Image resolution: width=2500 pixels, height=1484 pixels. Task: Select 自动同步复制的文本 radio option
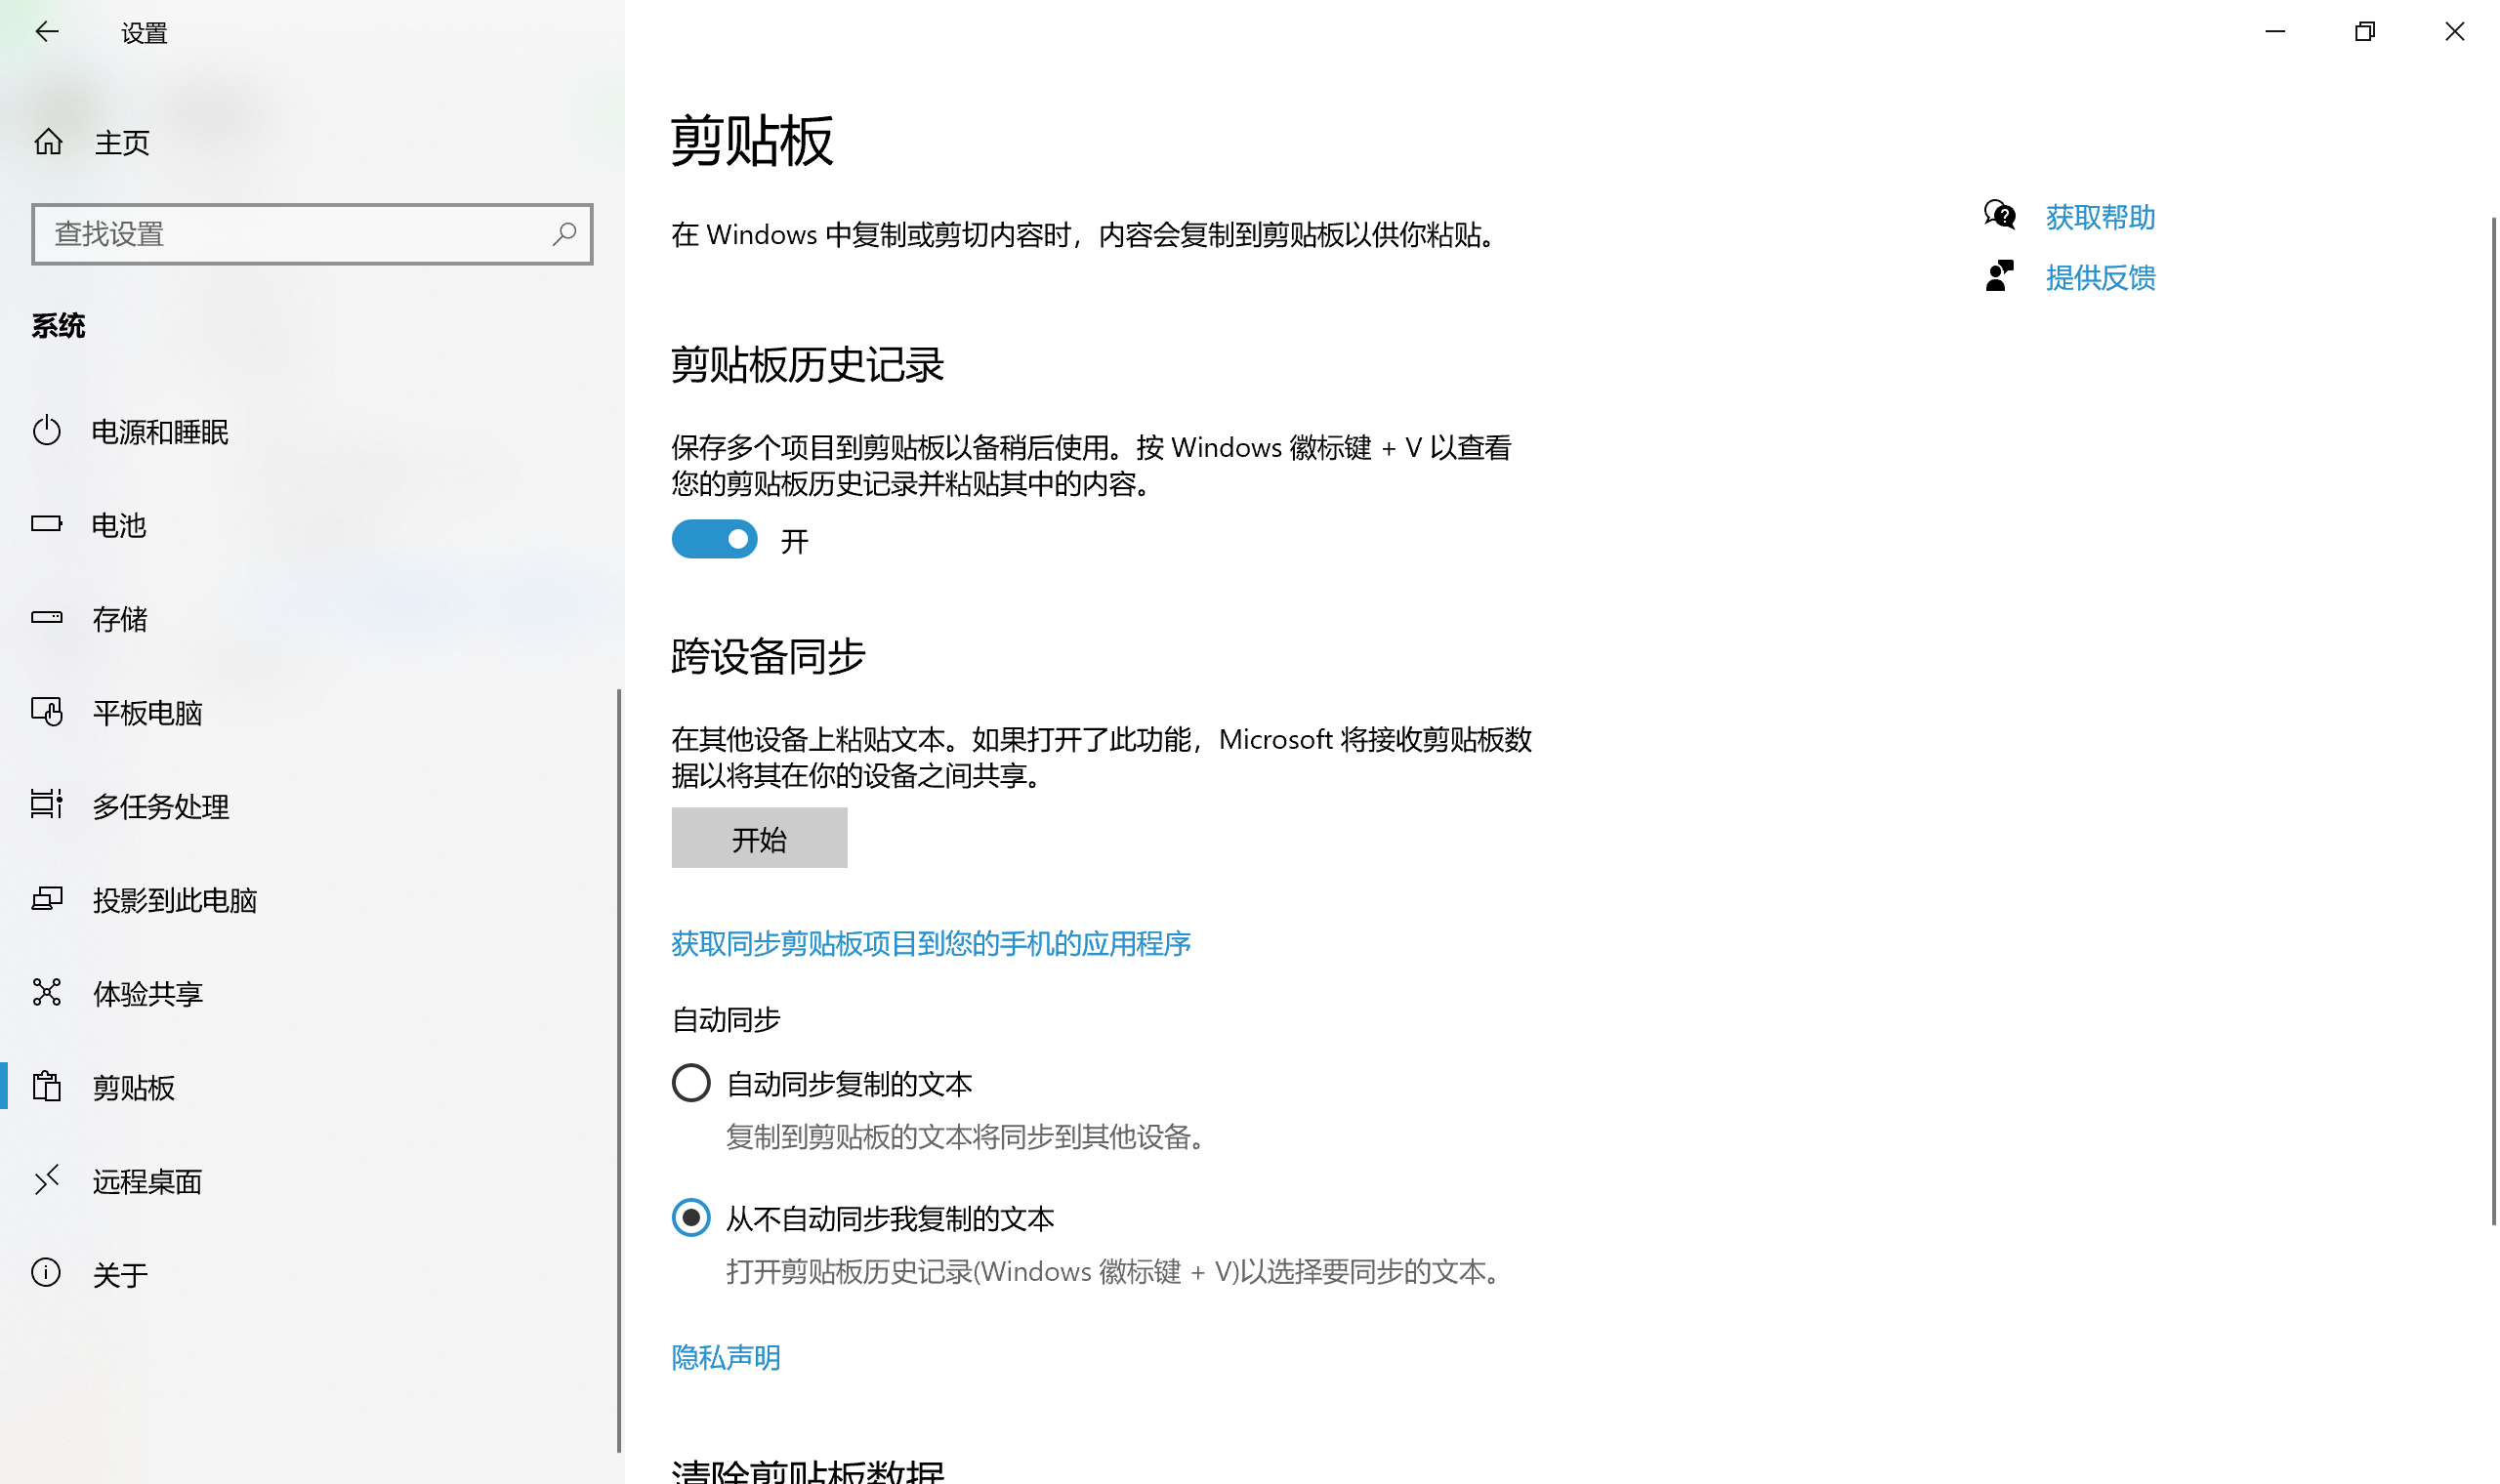click(x=691, y=1084)
